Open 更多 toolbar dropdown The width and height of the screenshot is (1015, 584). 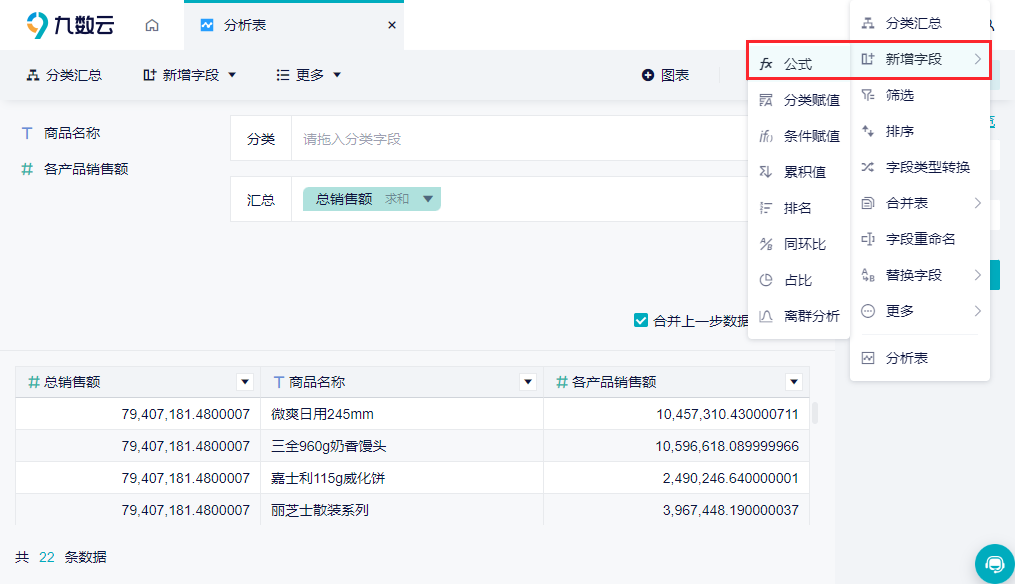pos(308,75)
